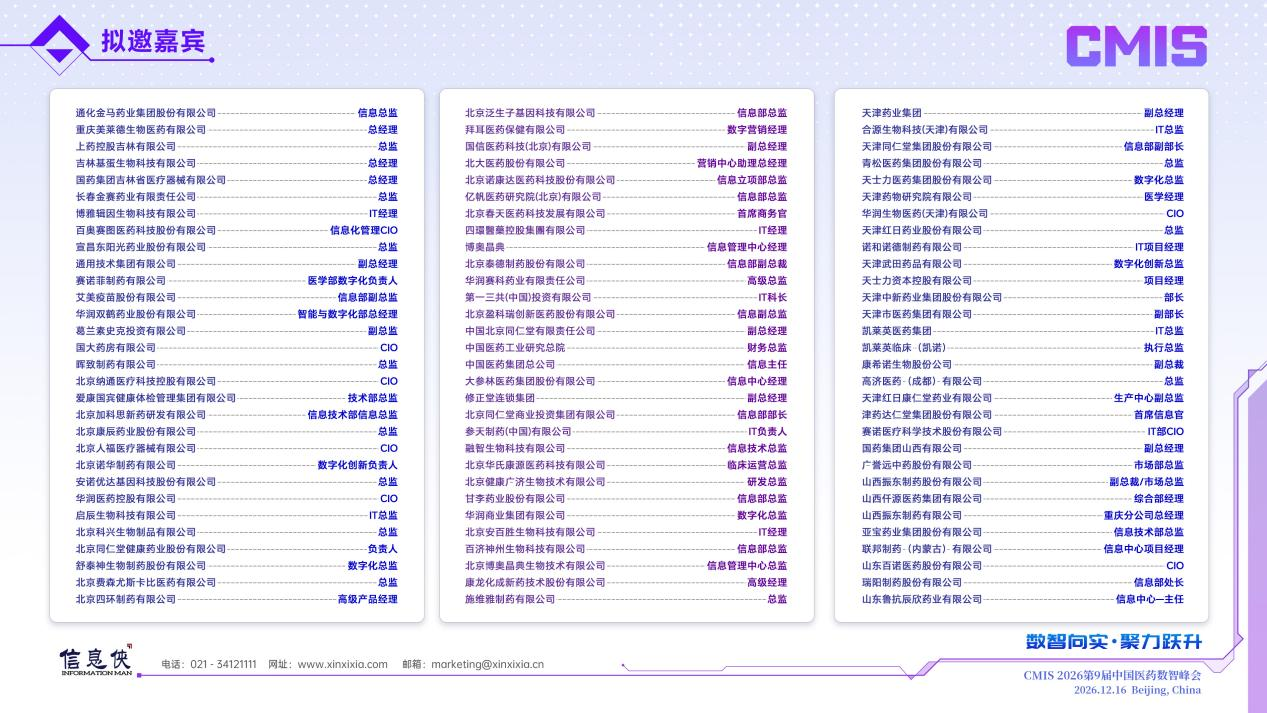Click 广誉远中药股份有限公司

tap(917, 465)
